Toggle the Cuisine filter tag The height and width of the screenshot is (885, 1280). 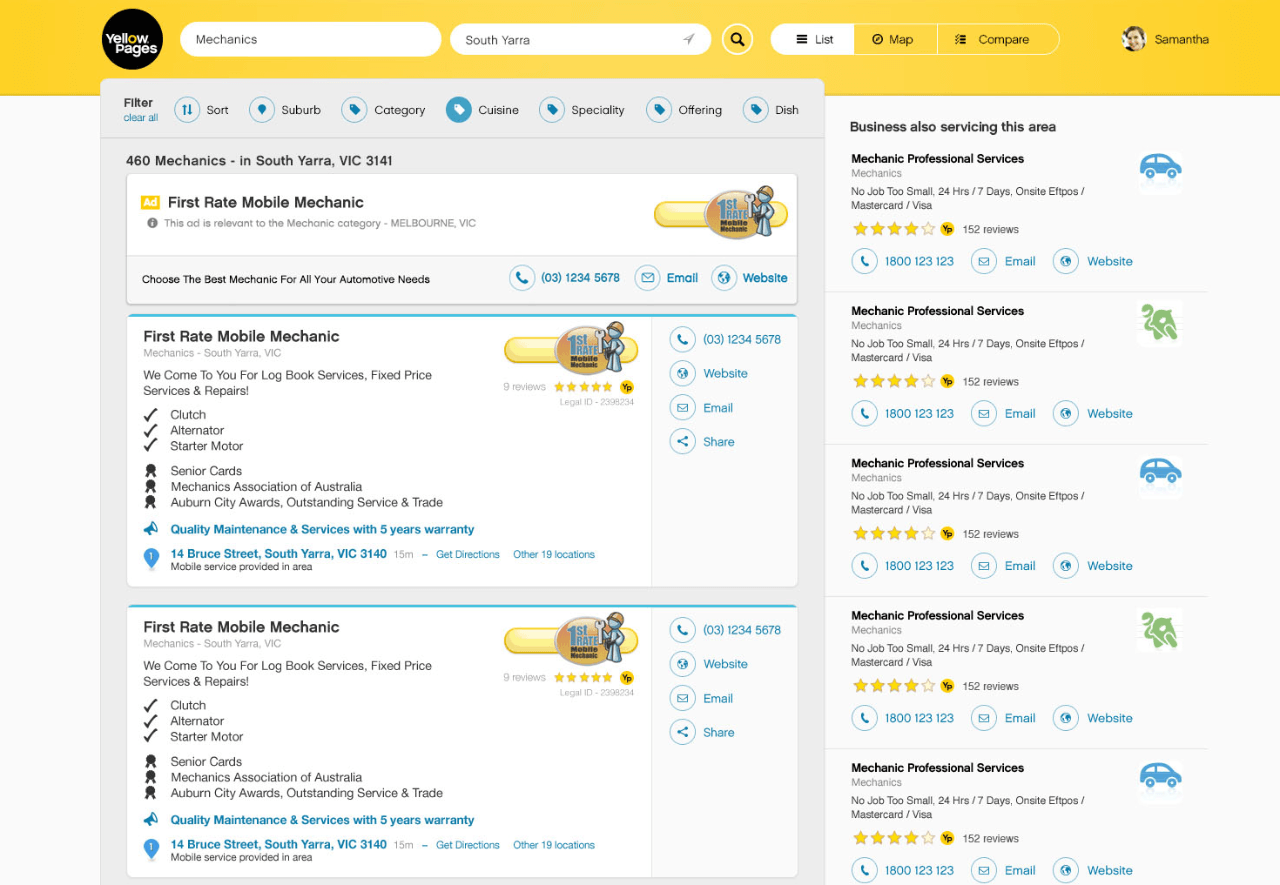coord(458,110)
